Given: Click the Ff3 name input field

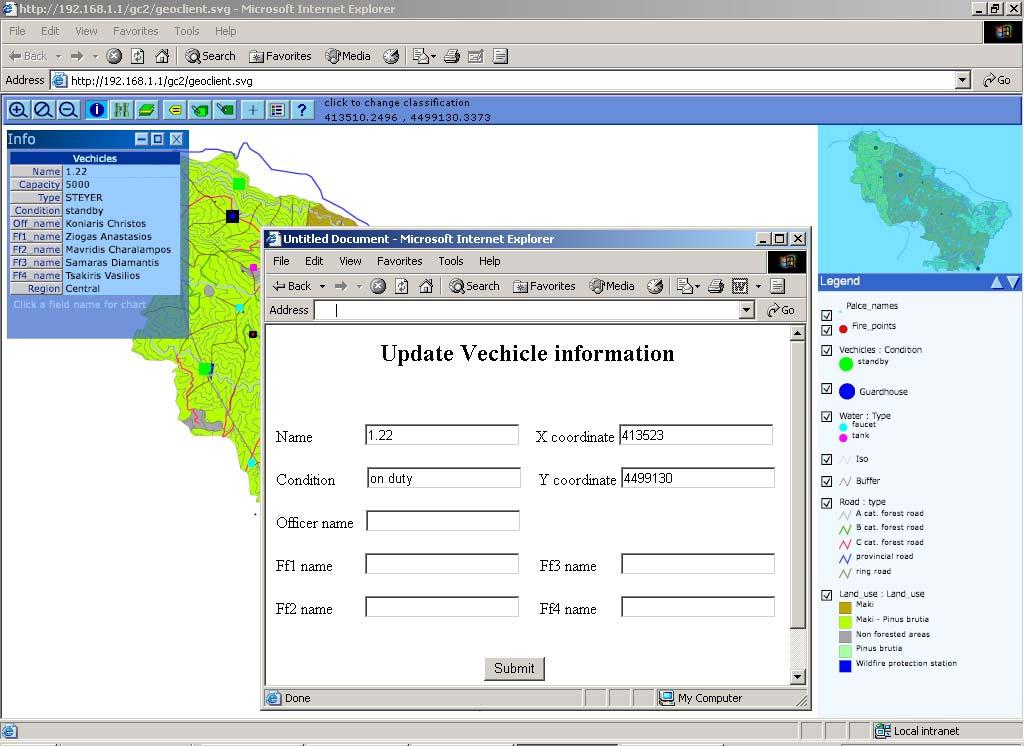Looking at the screenshot, I should coord(698,564).
